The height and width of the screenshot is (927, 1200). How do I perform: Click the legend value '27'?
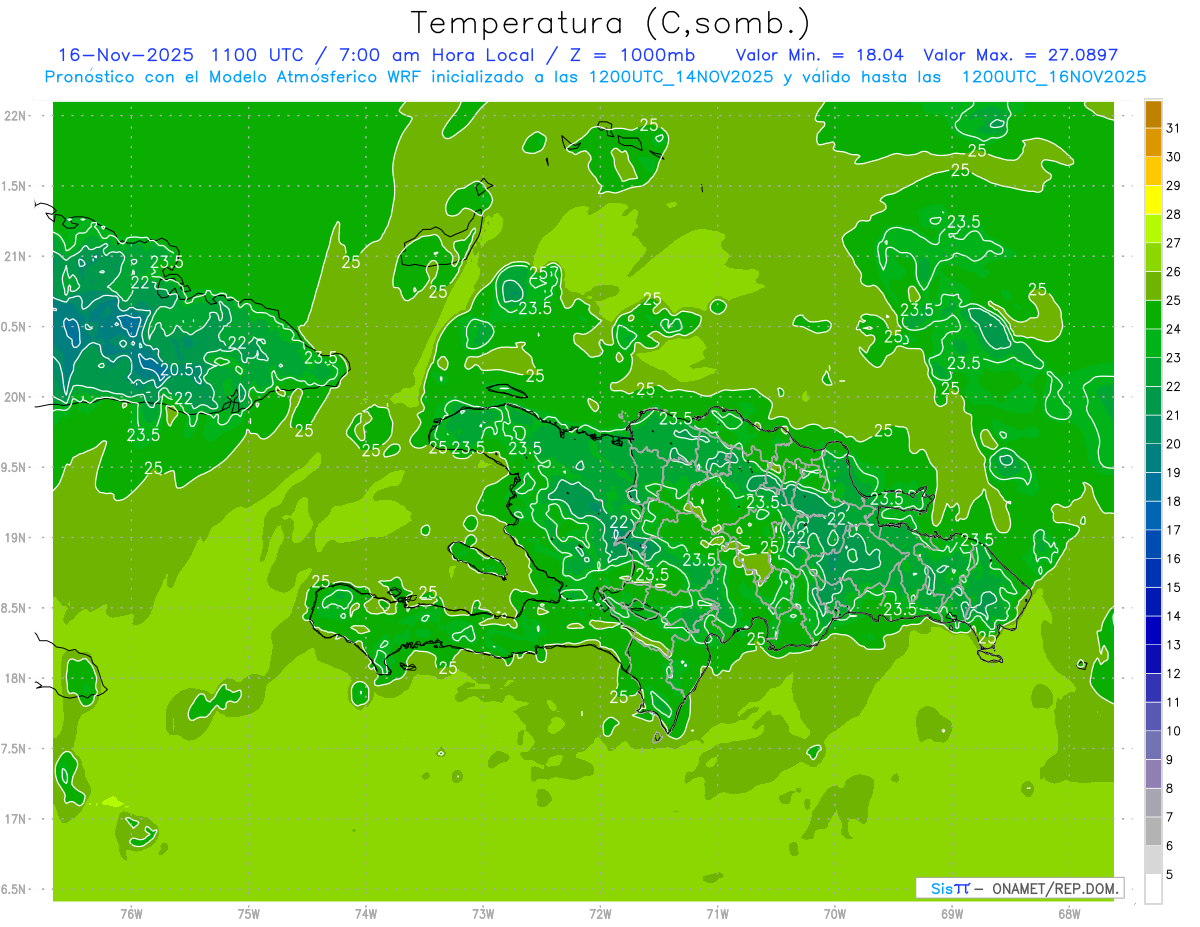coord(1174,243)
